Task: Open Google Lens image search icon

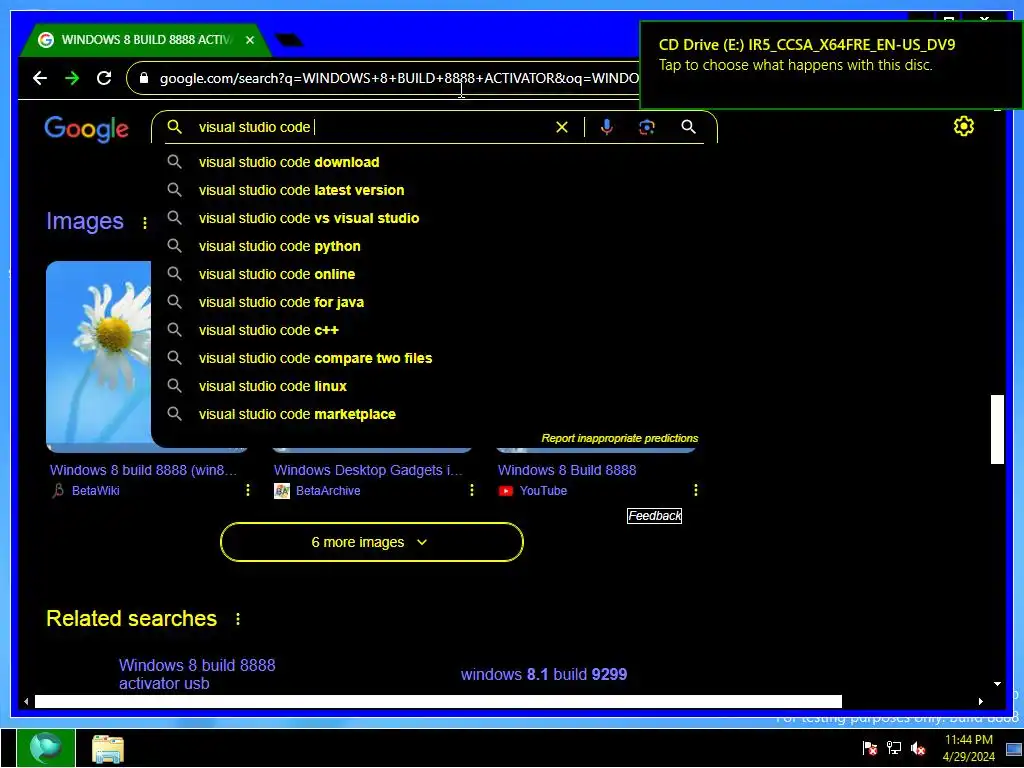Action: point(647,127)
